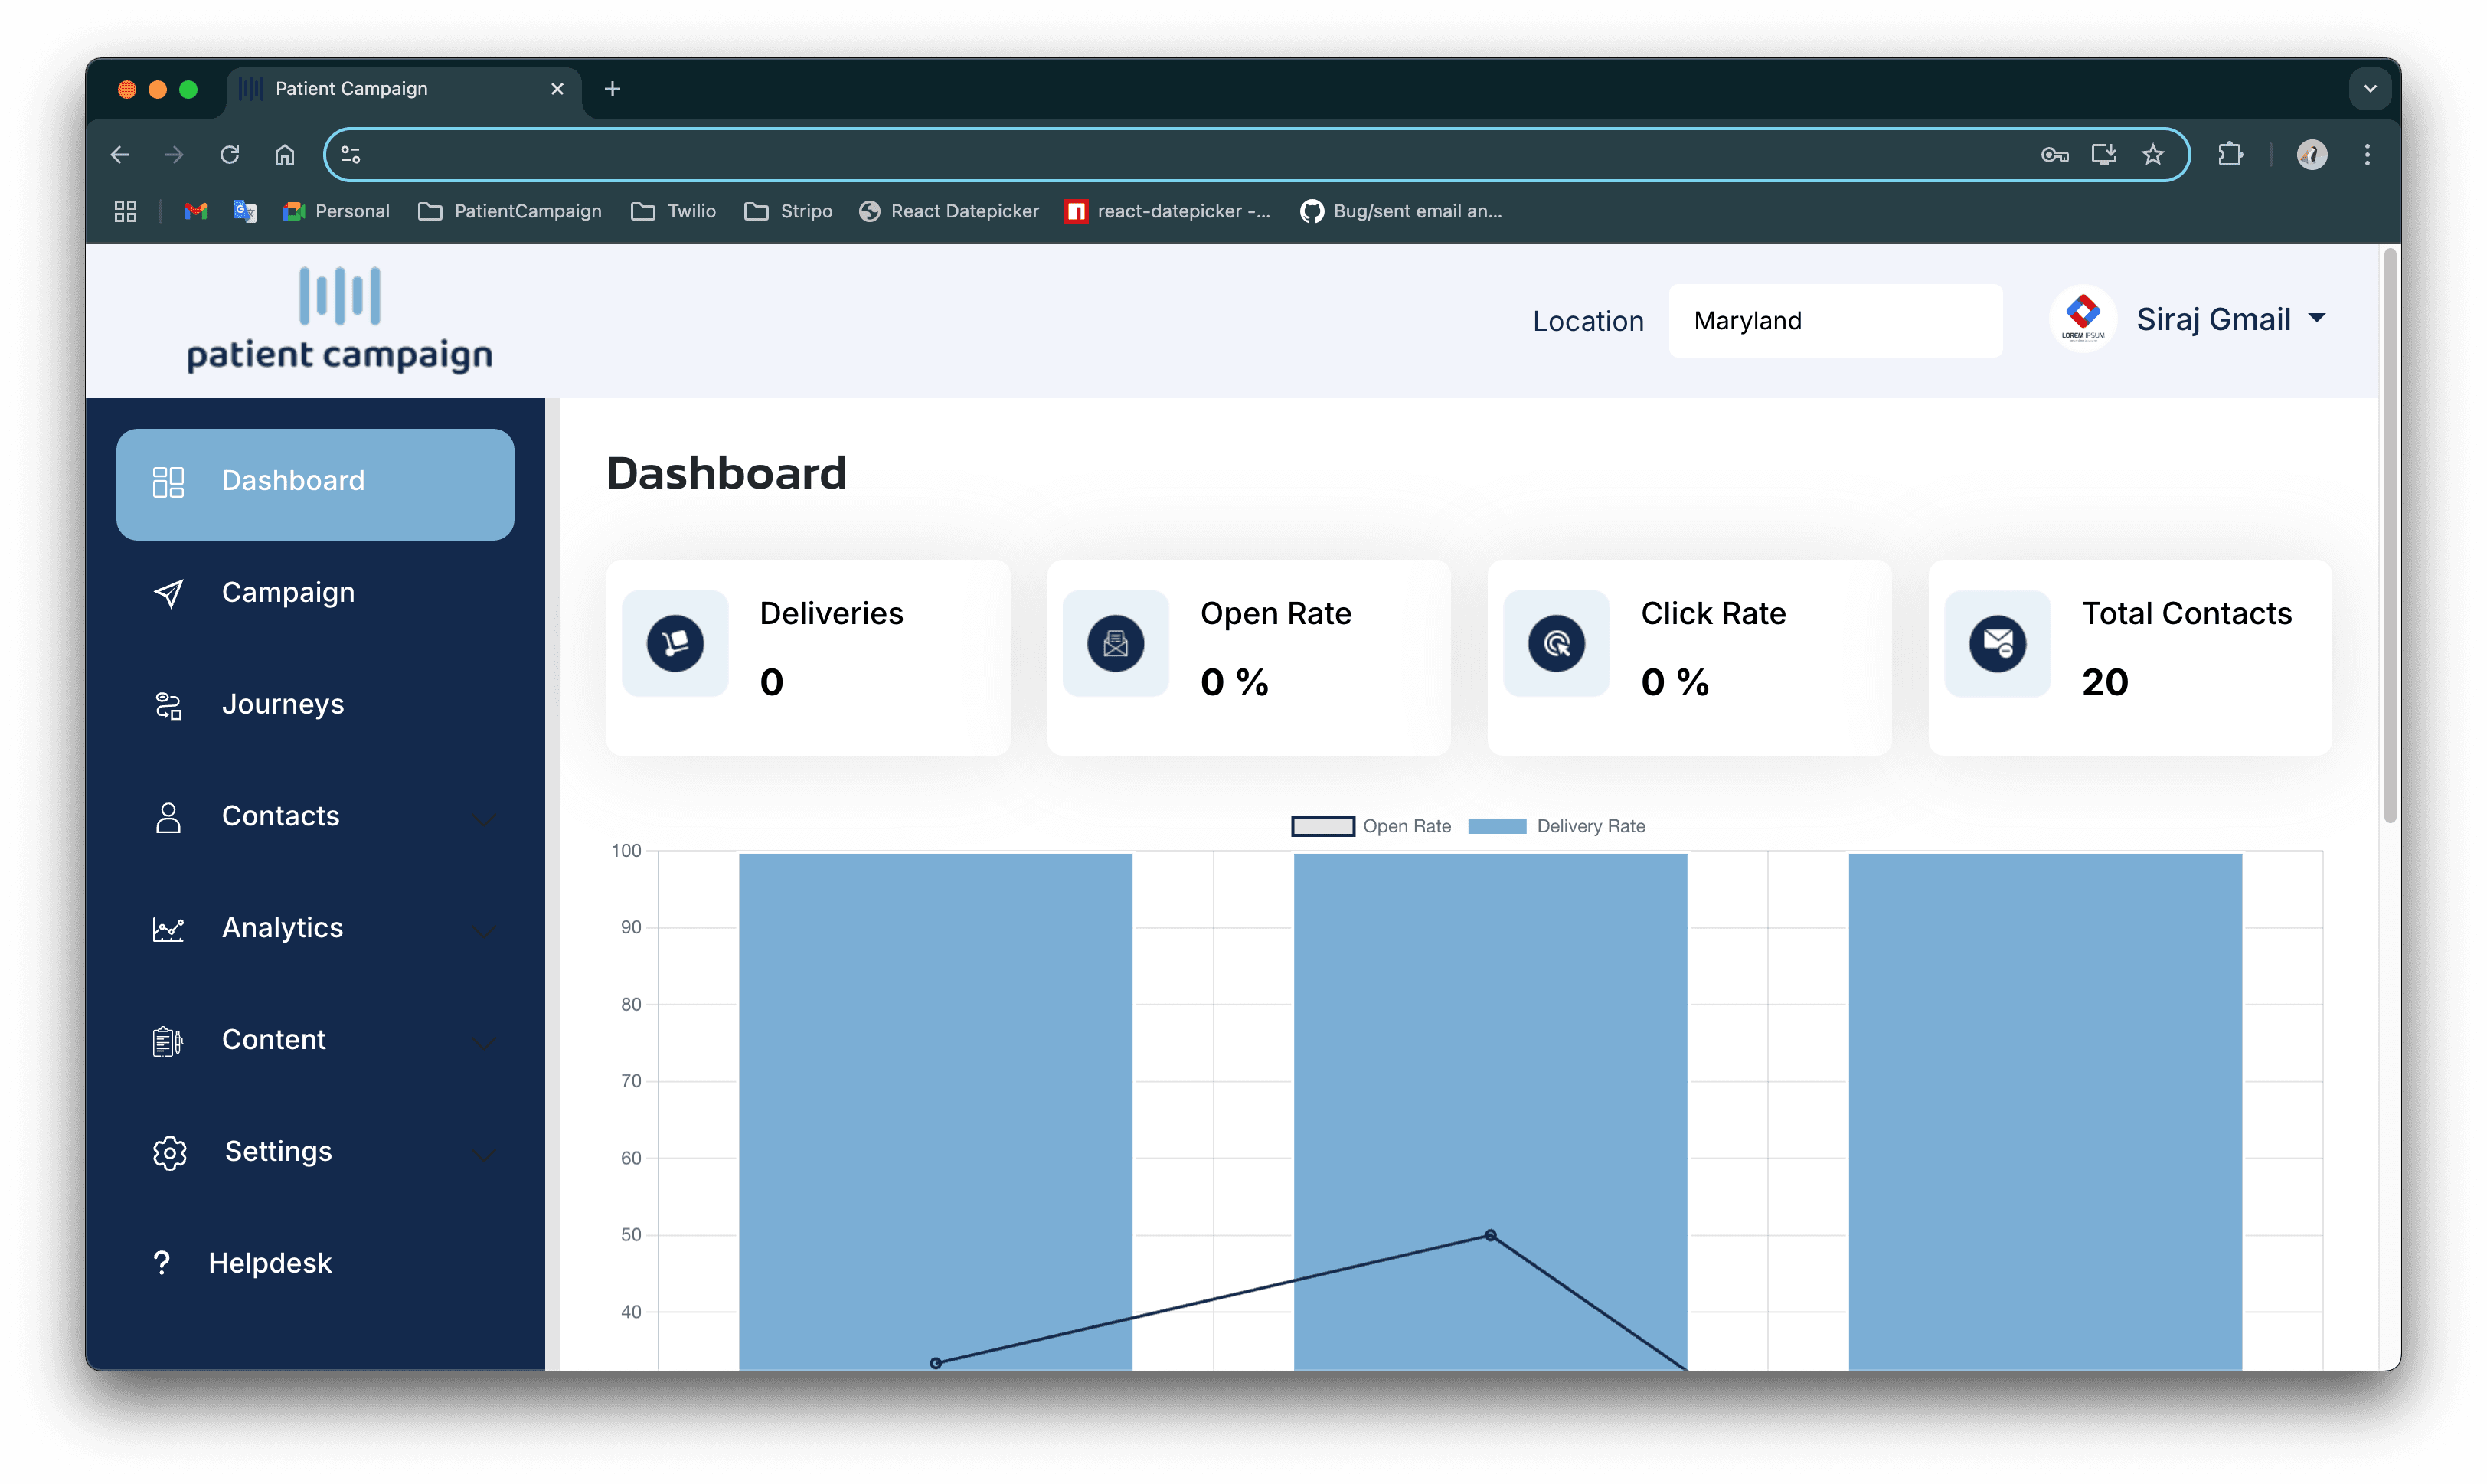Open the Dashboard sidebar item
The width and height of the screenshot is (2487, 1484).
315,484
